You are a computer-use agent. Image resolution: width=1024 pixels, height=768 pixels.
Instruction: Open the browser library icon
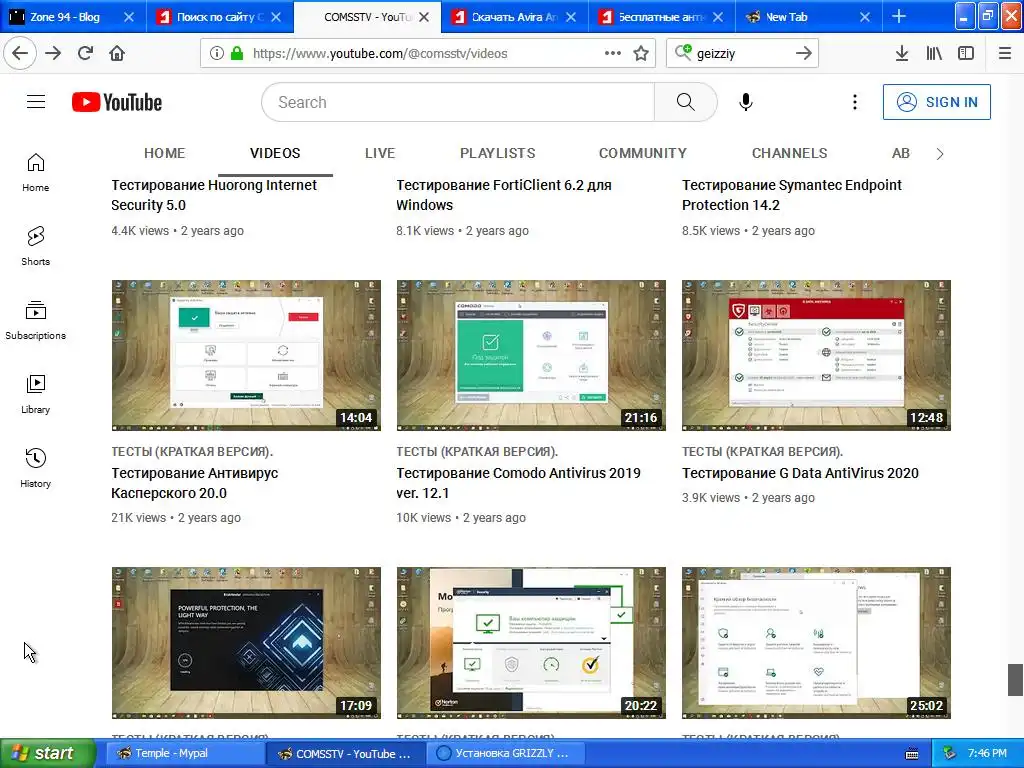coord(934,53)
